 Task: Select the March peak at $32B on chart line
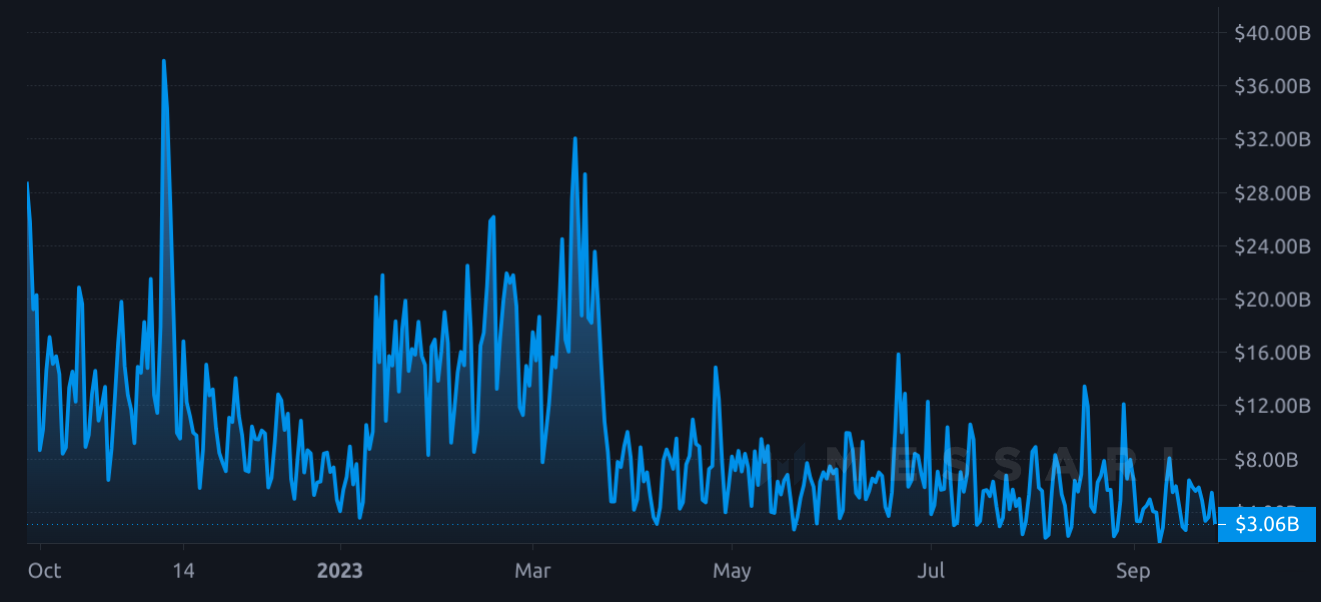tap(575, 138)
